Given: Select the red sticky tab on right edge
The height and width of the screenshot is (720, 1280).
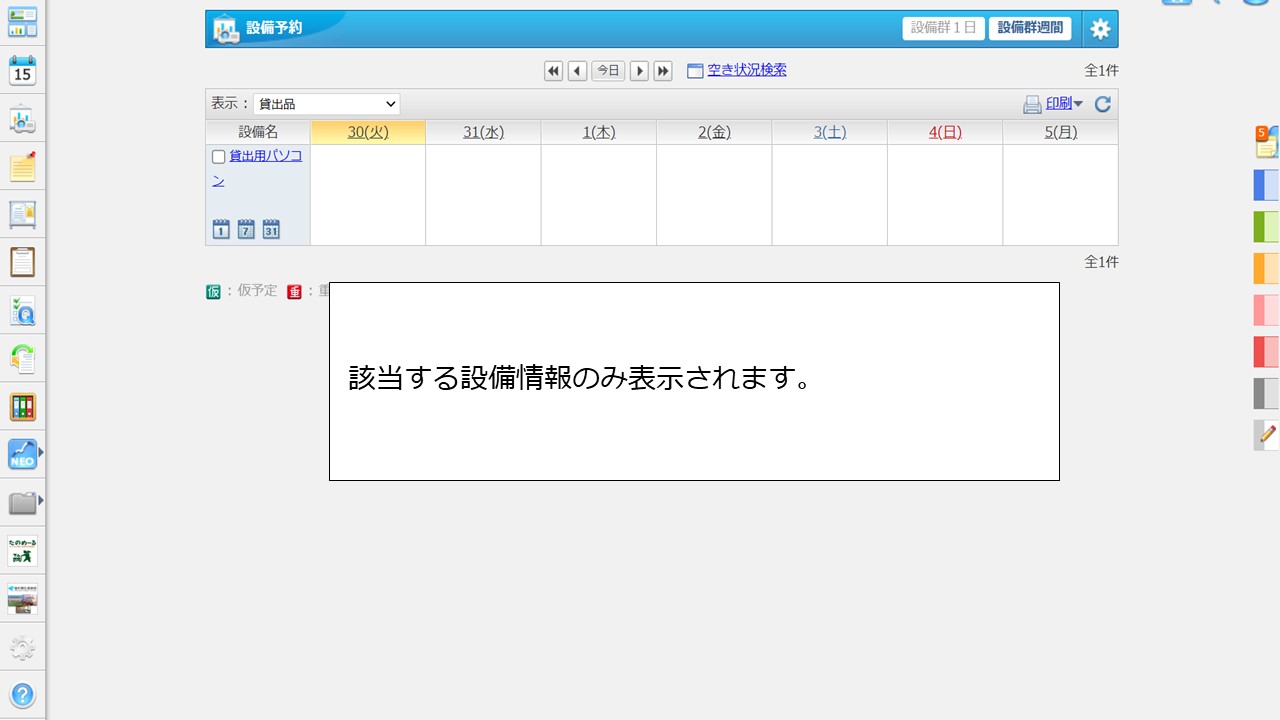Looking at the screenshot, I should (1266, 352).
